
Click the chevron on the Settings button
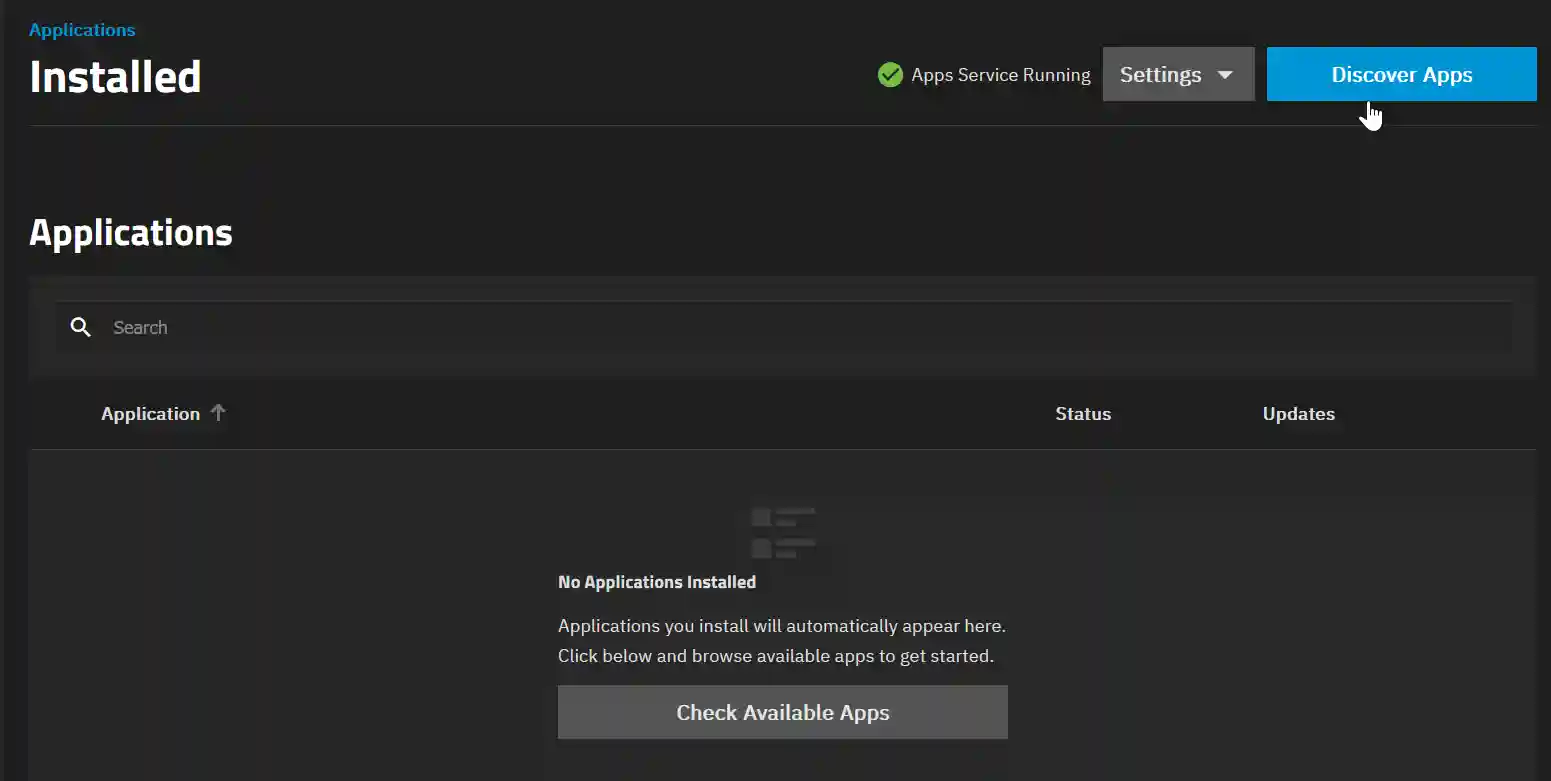coord(1226,74)
